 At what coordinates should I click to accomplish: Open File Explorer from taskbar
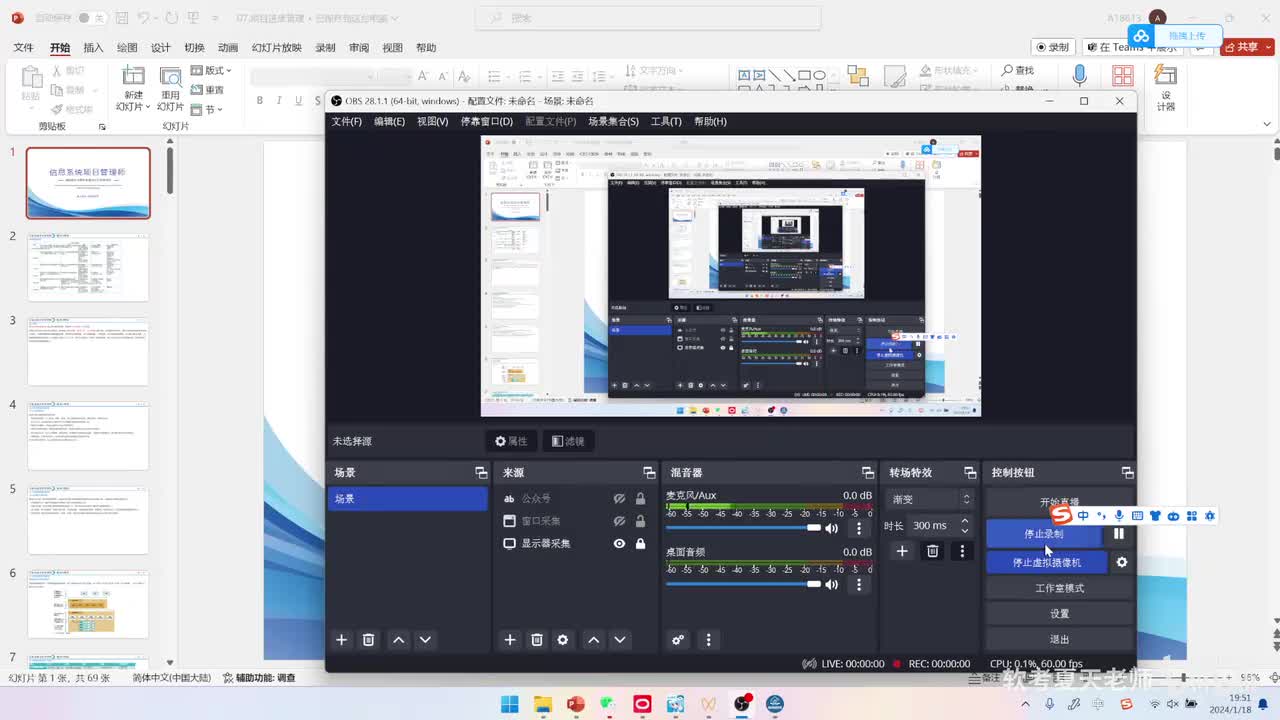click(x=543, y=704)
